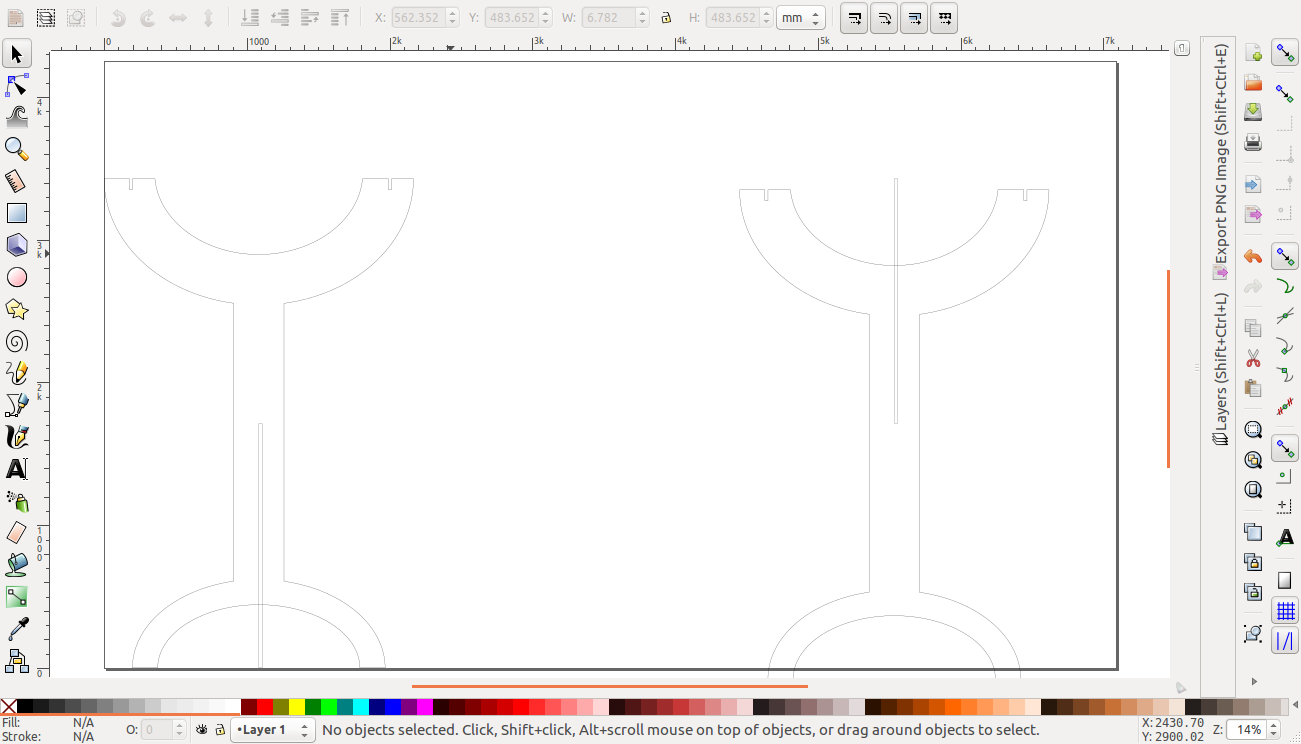Toggle snap nodes, paths and handles button
The width and height of the screenshot is (1301, 744).
coord(1285,257)
